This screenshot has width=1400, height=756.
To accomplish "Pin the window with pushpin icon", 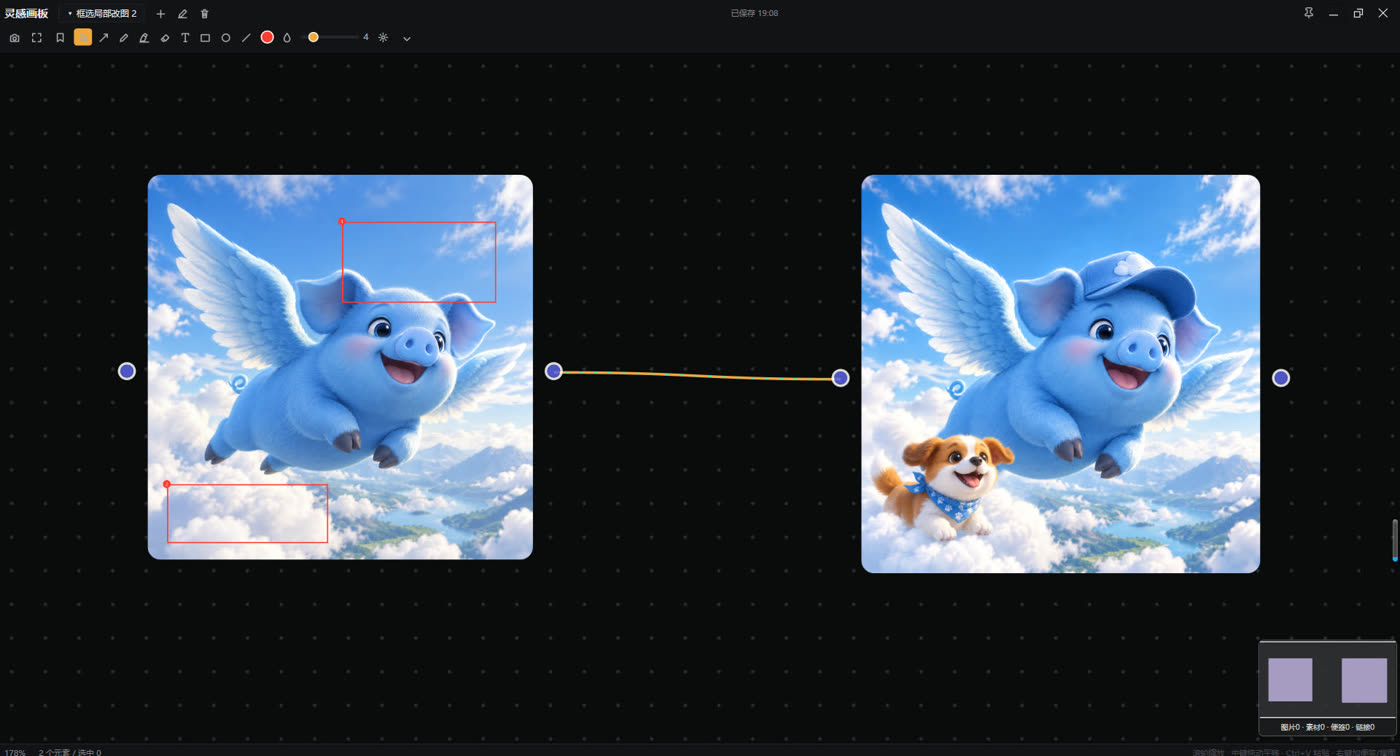I will pyautogui.click(x=1309, y=13).
